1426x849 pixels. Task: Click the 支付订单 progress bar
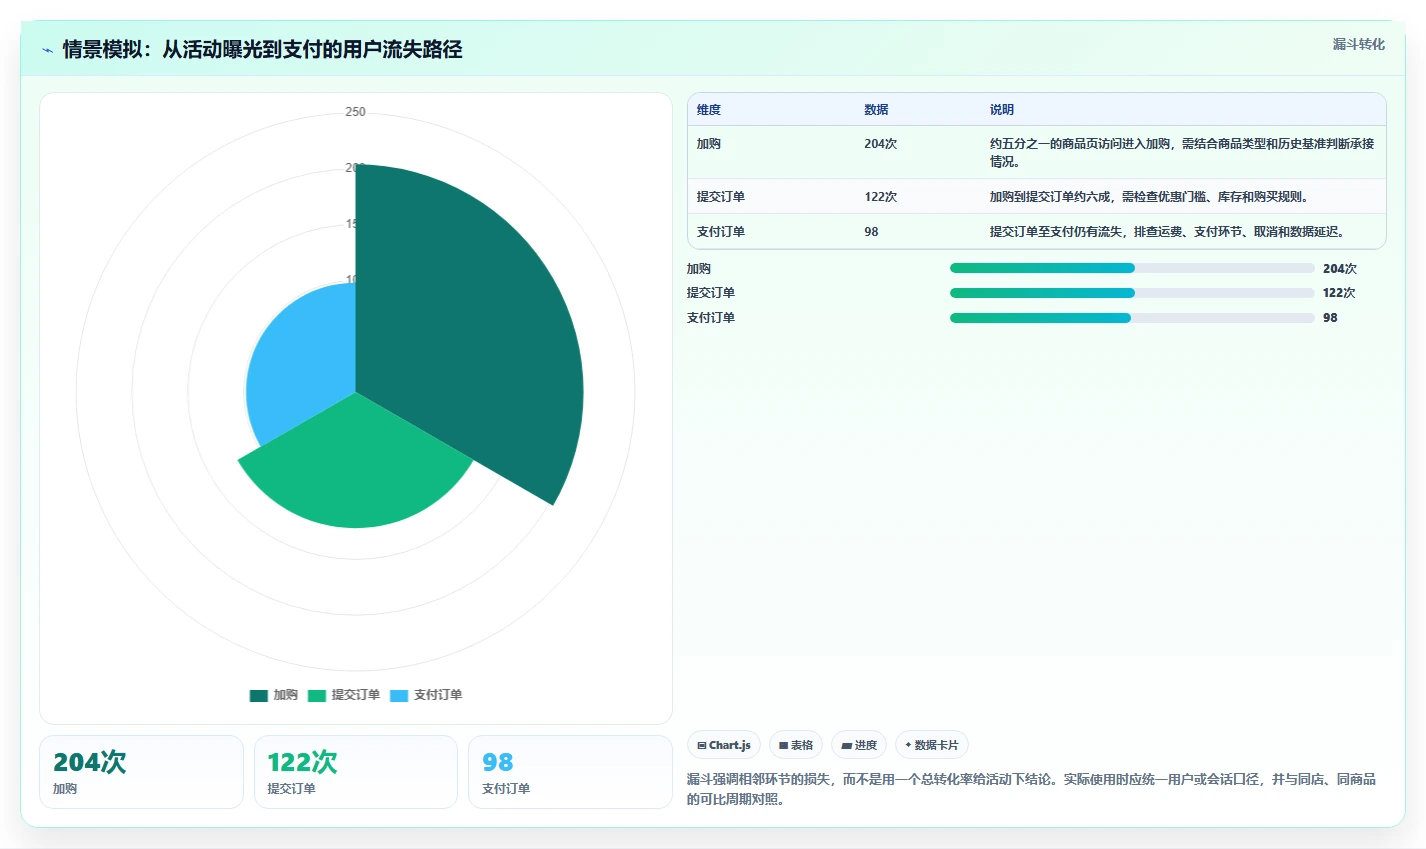click(1132, 318)
